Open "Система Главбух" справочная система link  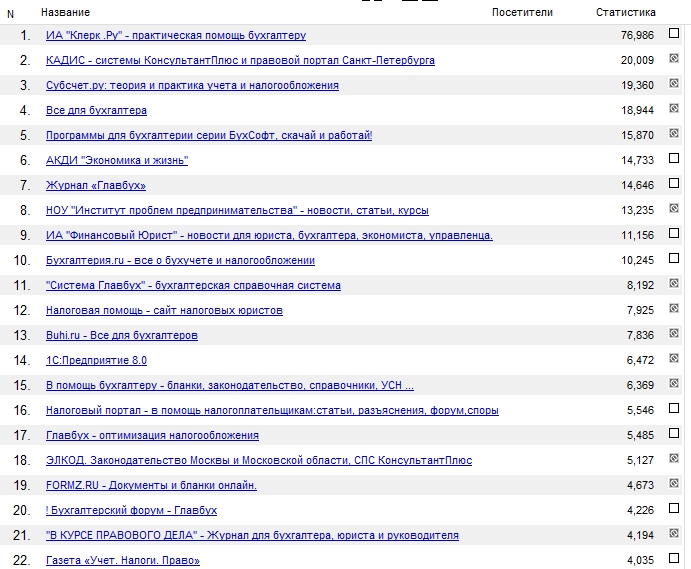click(193, 286)
